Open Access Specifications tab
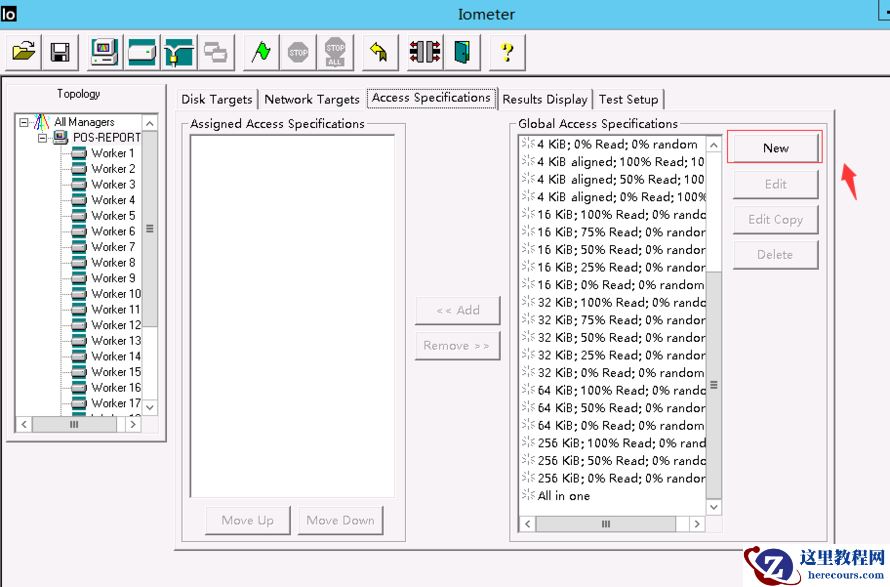Screen dimensions: 890x587 [x=431, y=98]
